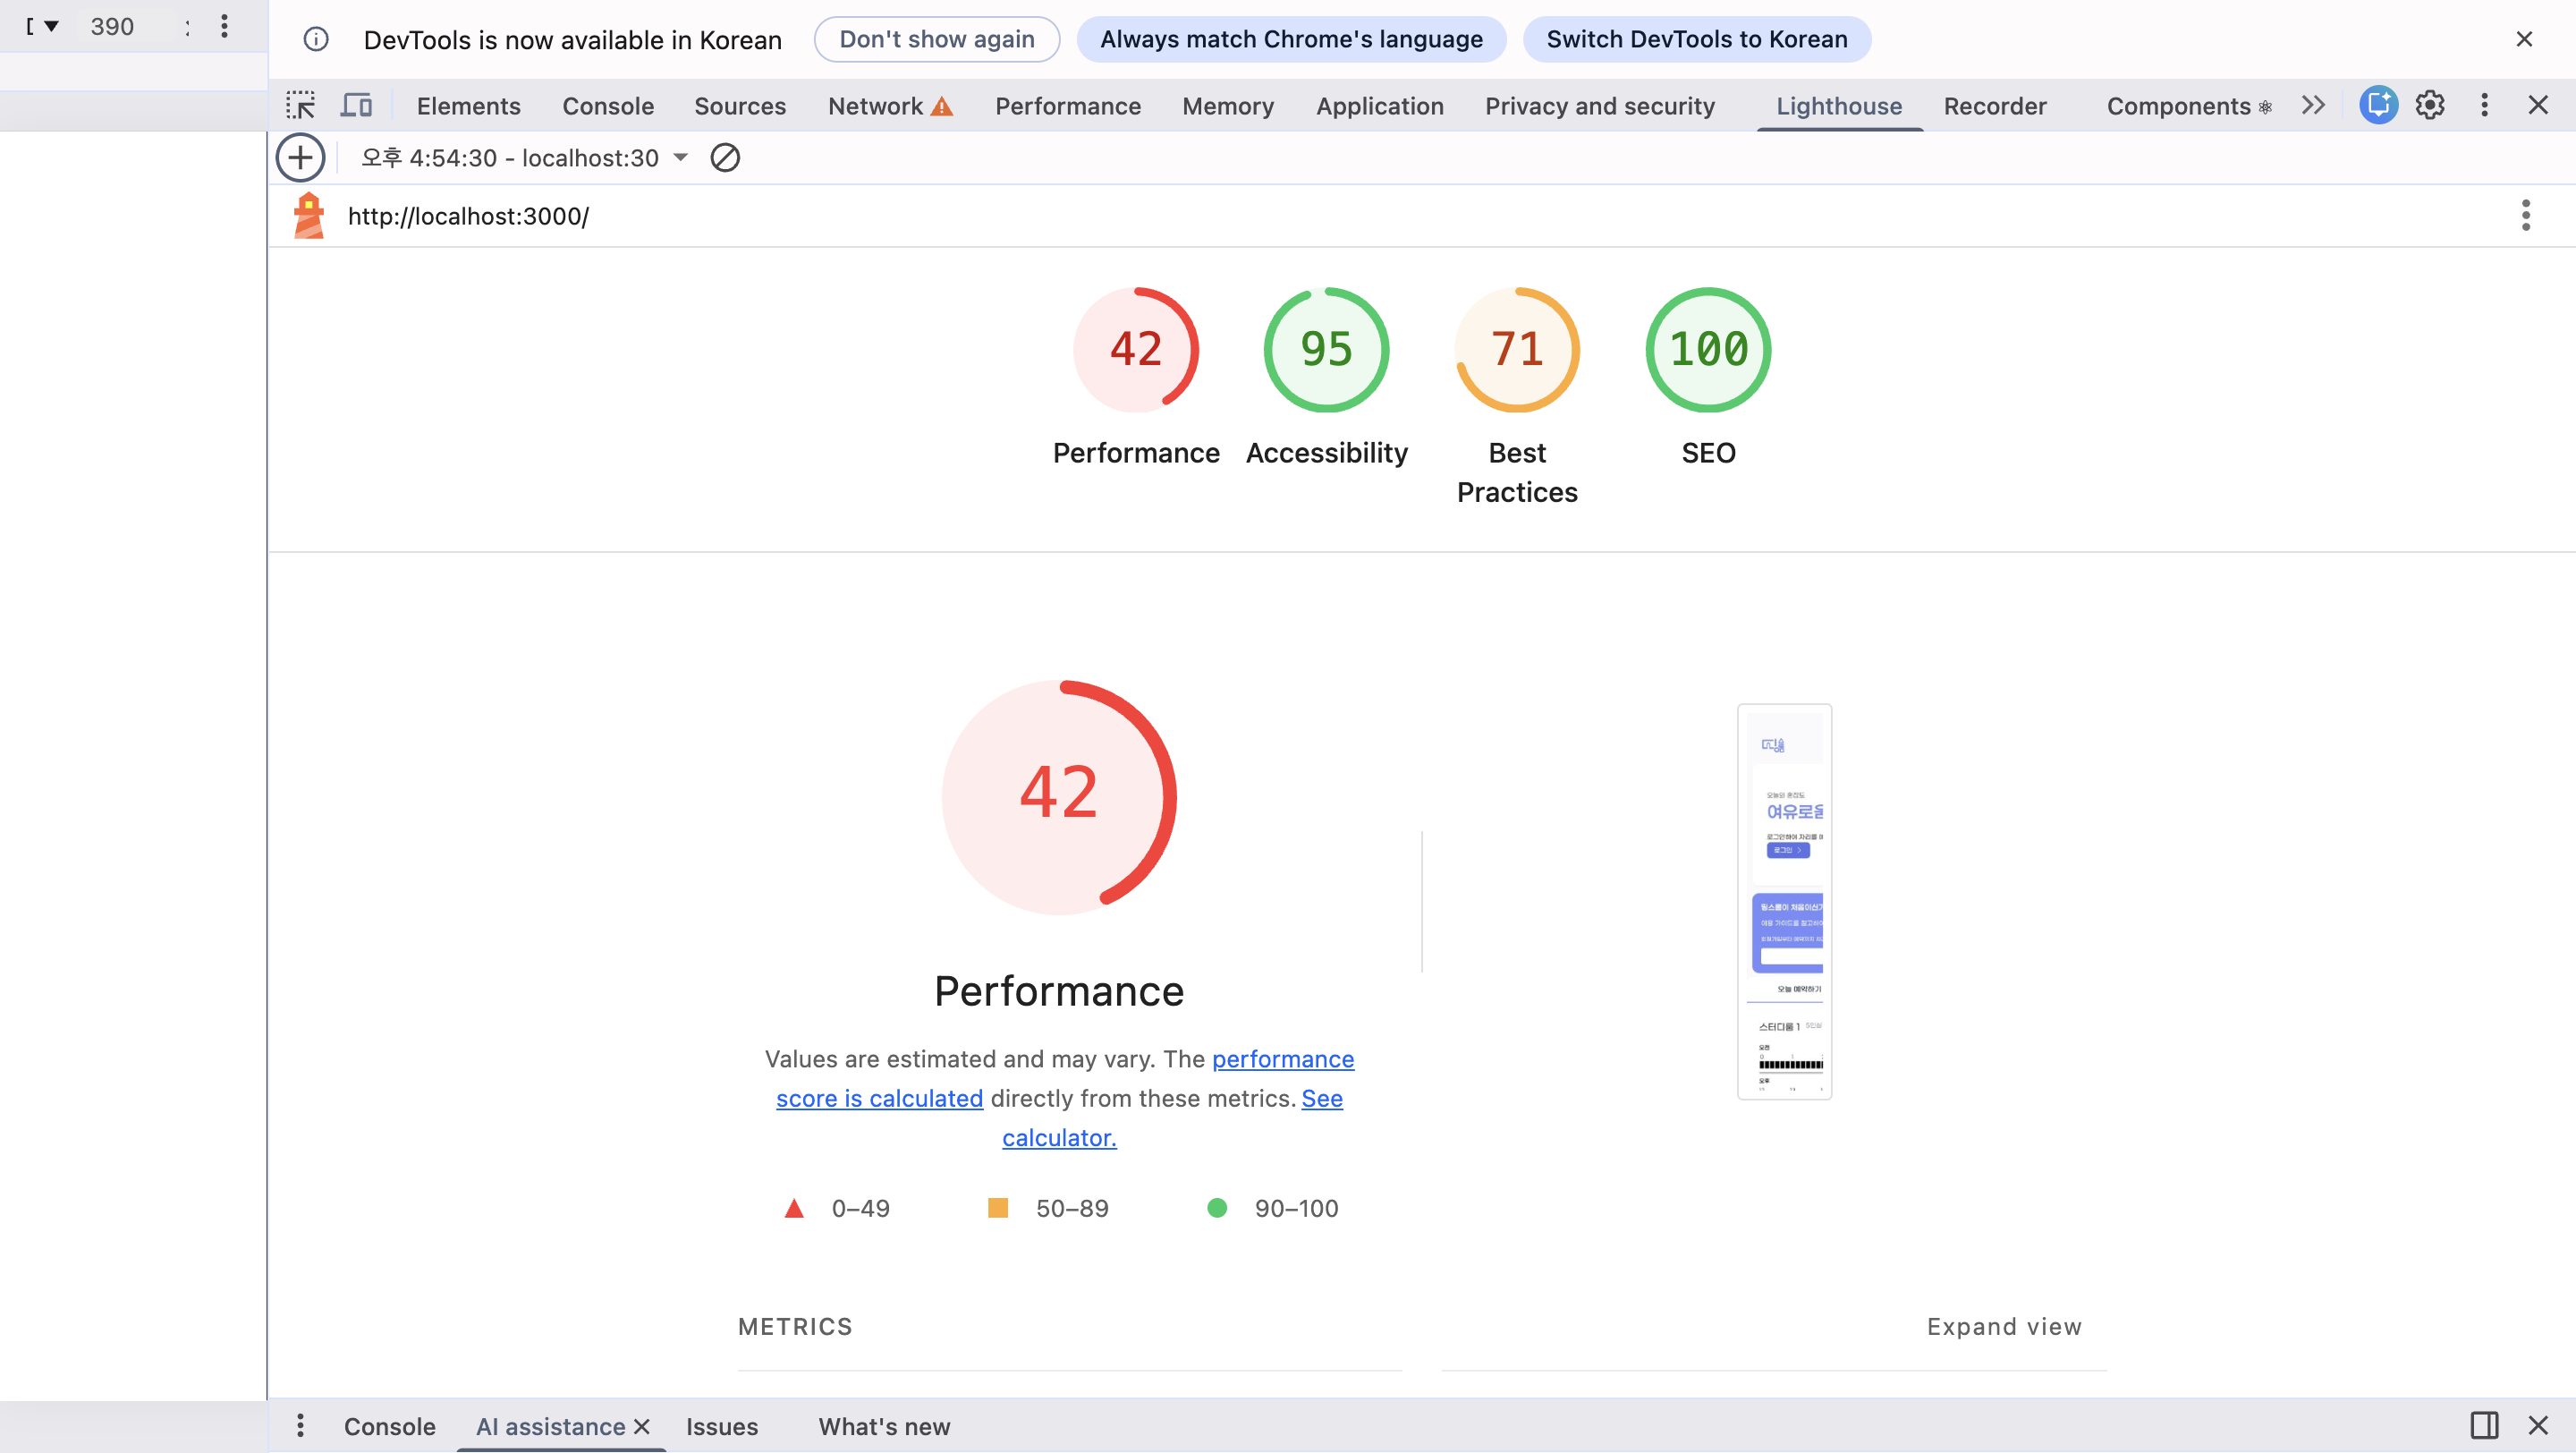This screenshot has width=2576, height=1453.
Task: Show more DevTools tabs chevron
Action: click(2313, 105)
